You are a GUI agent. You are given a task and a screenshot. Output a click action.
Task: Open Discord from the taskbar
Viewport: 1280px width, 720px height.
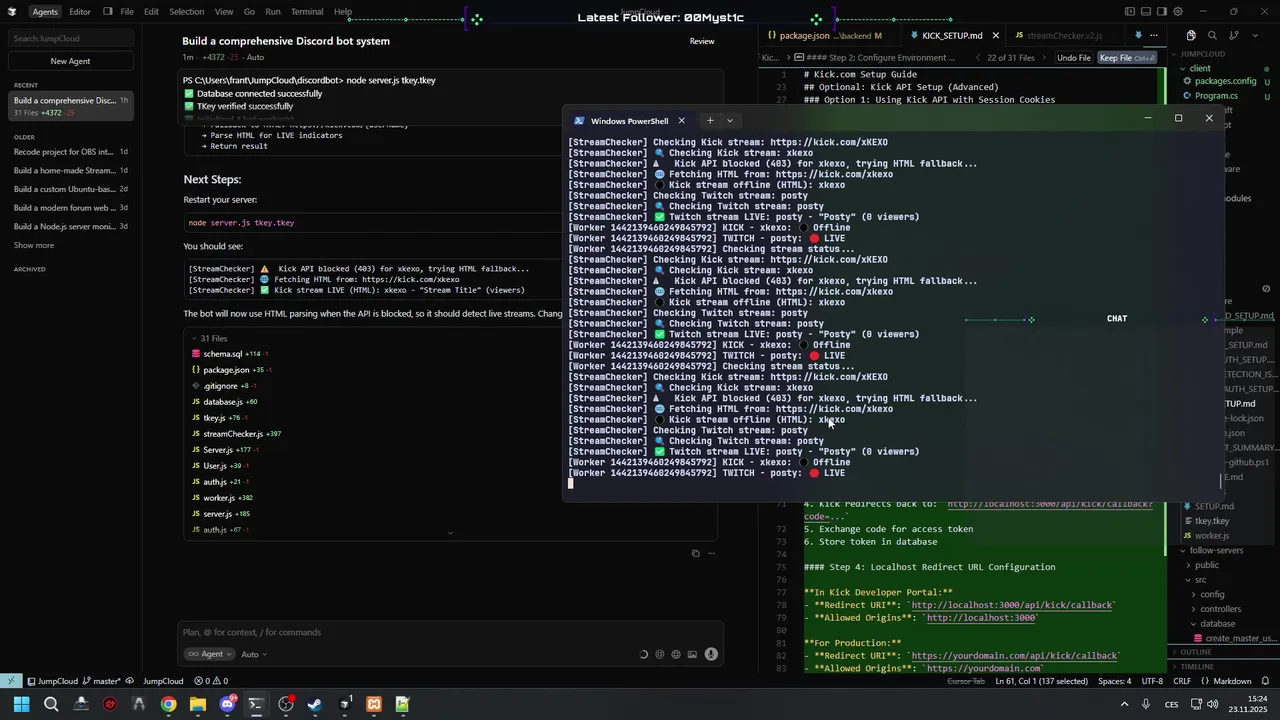coord(227,705)
